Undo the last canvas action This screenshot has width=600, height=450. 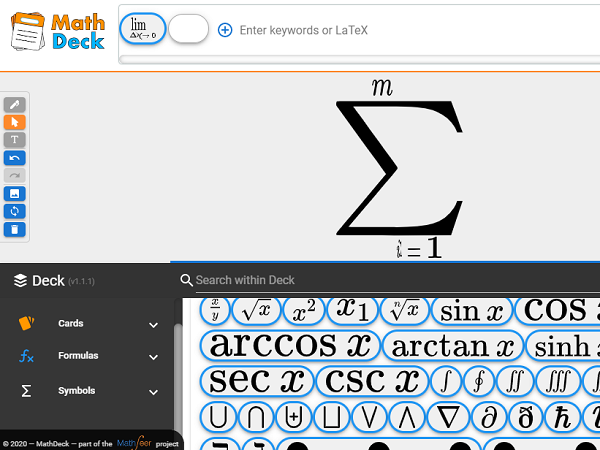[15, 158]
